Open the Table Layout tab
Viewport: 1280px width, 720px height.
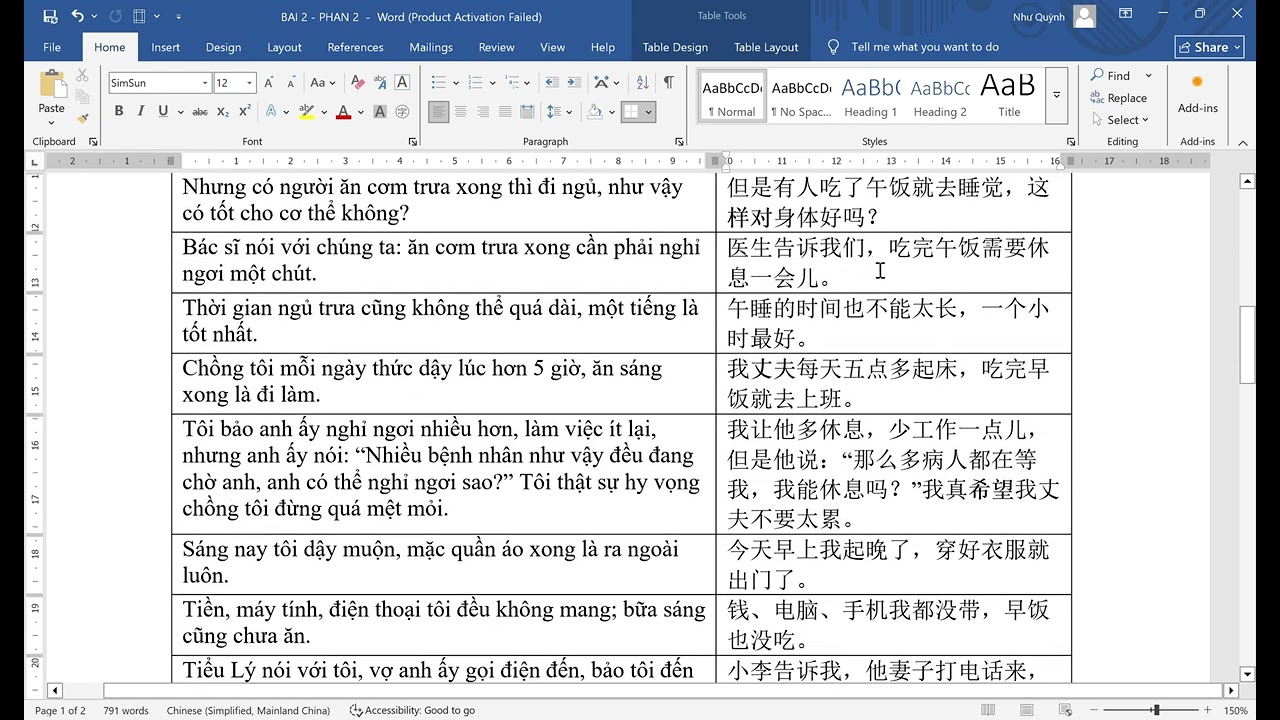tap(766, 47)
